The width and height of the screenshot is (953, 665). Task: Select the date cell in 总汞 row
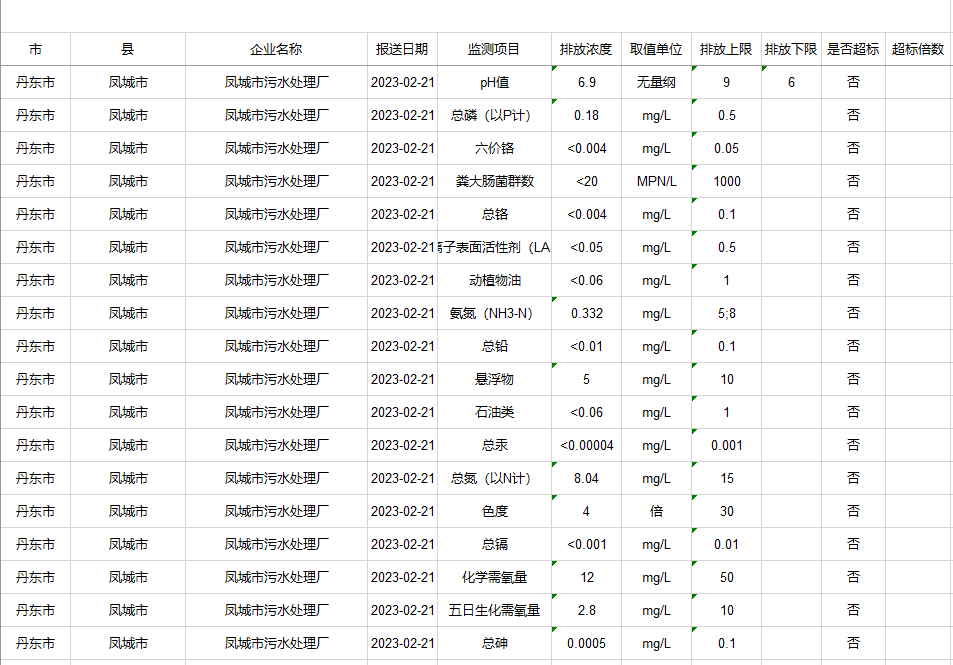[402, 446]
